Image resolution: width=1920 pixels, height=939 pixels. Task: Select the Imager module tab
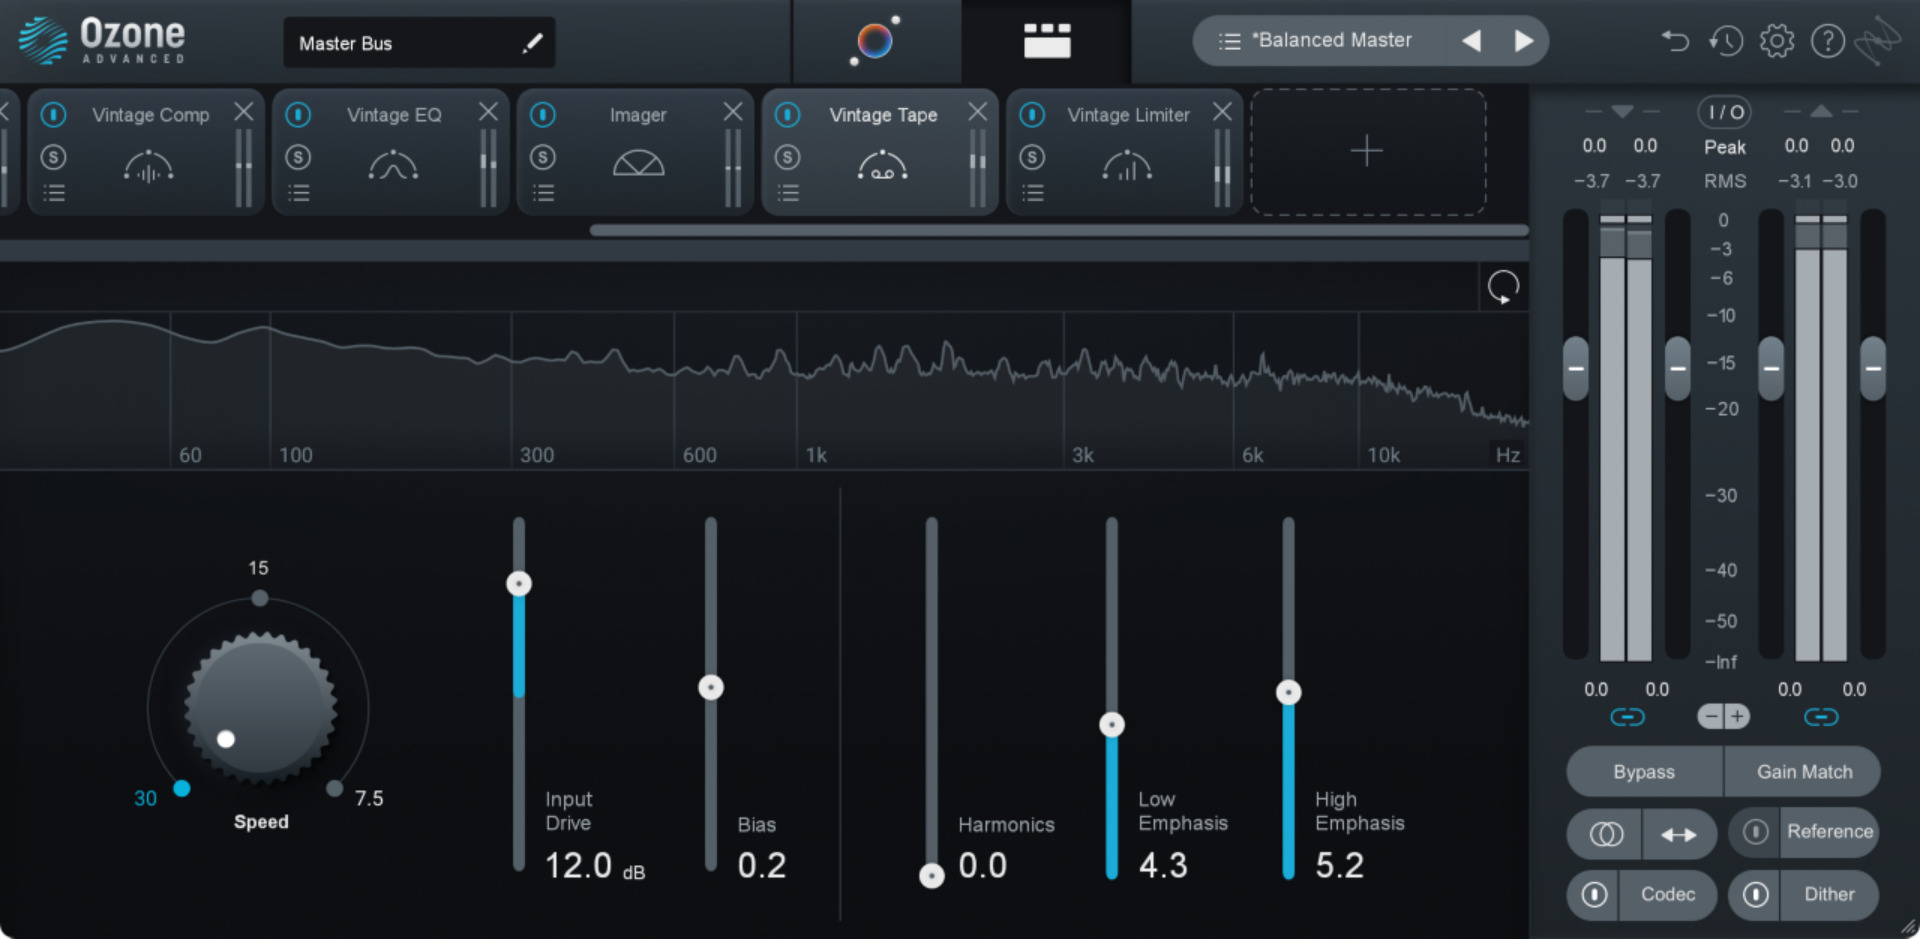(637, 115)
